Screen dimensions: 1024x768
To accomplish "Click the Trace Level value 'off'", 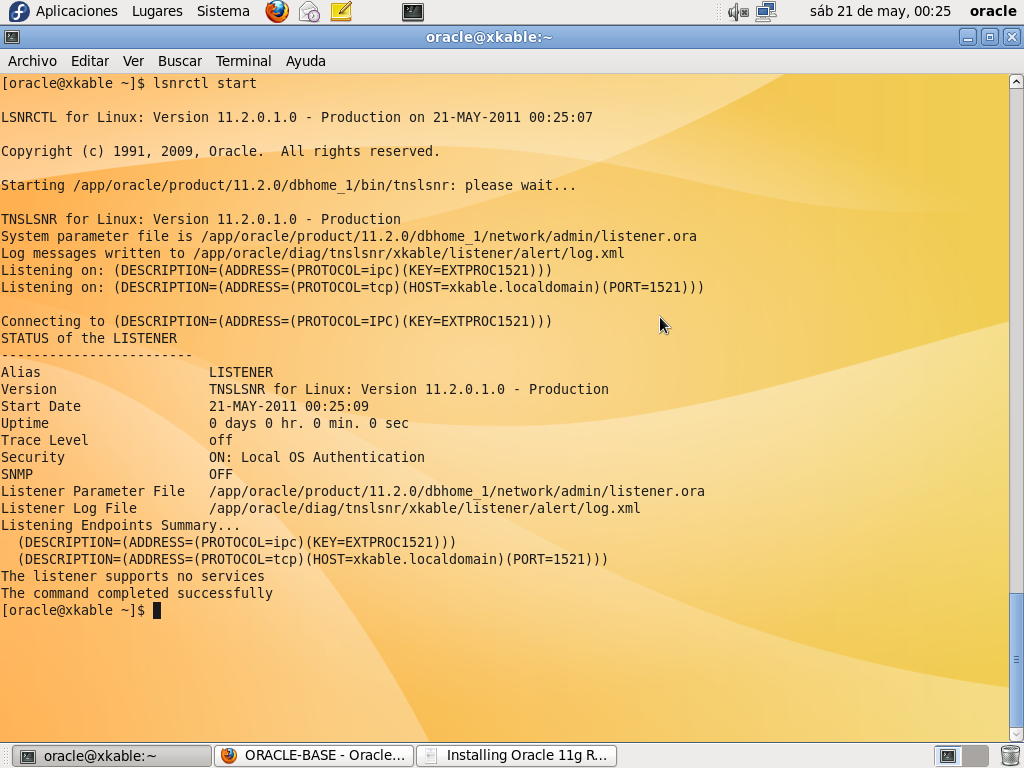I will click(221, 440).
